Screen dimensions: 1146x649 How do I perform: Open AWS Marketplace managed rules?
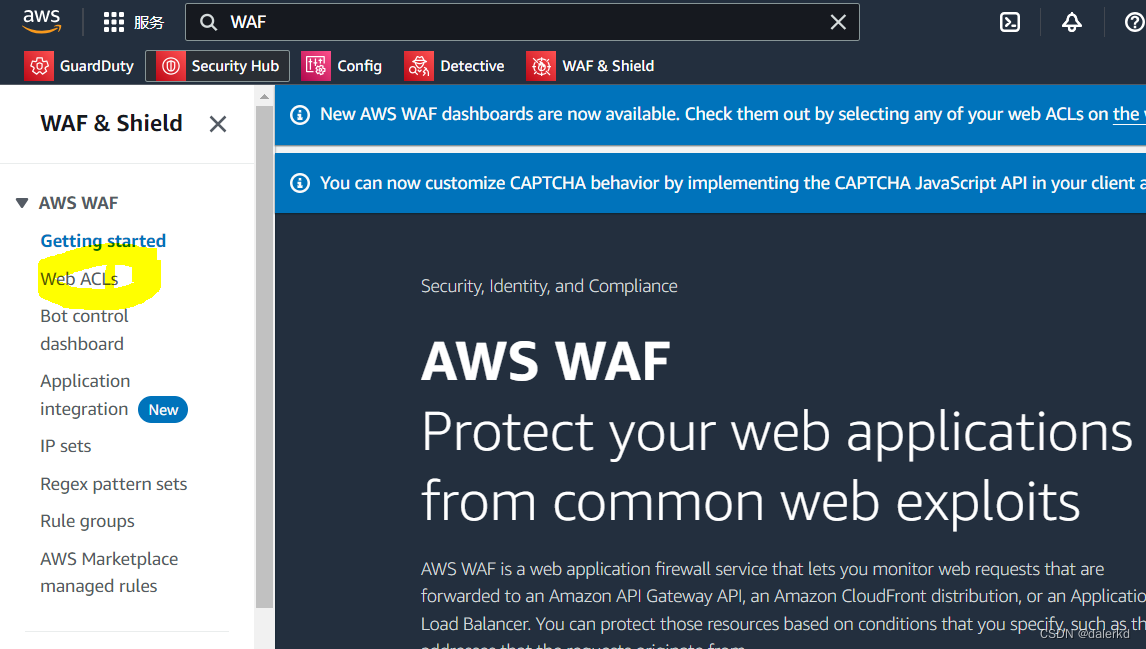[x=109, y=572]
